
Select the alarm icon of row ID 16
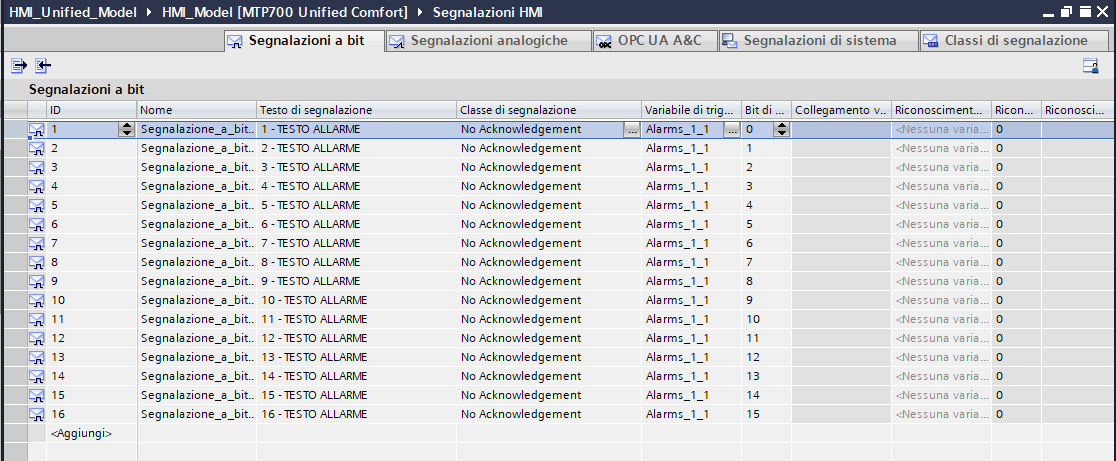(36, 414)
